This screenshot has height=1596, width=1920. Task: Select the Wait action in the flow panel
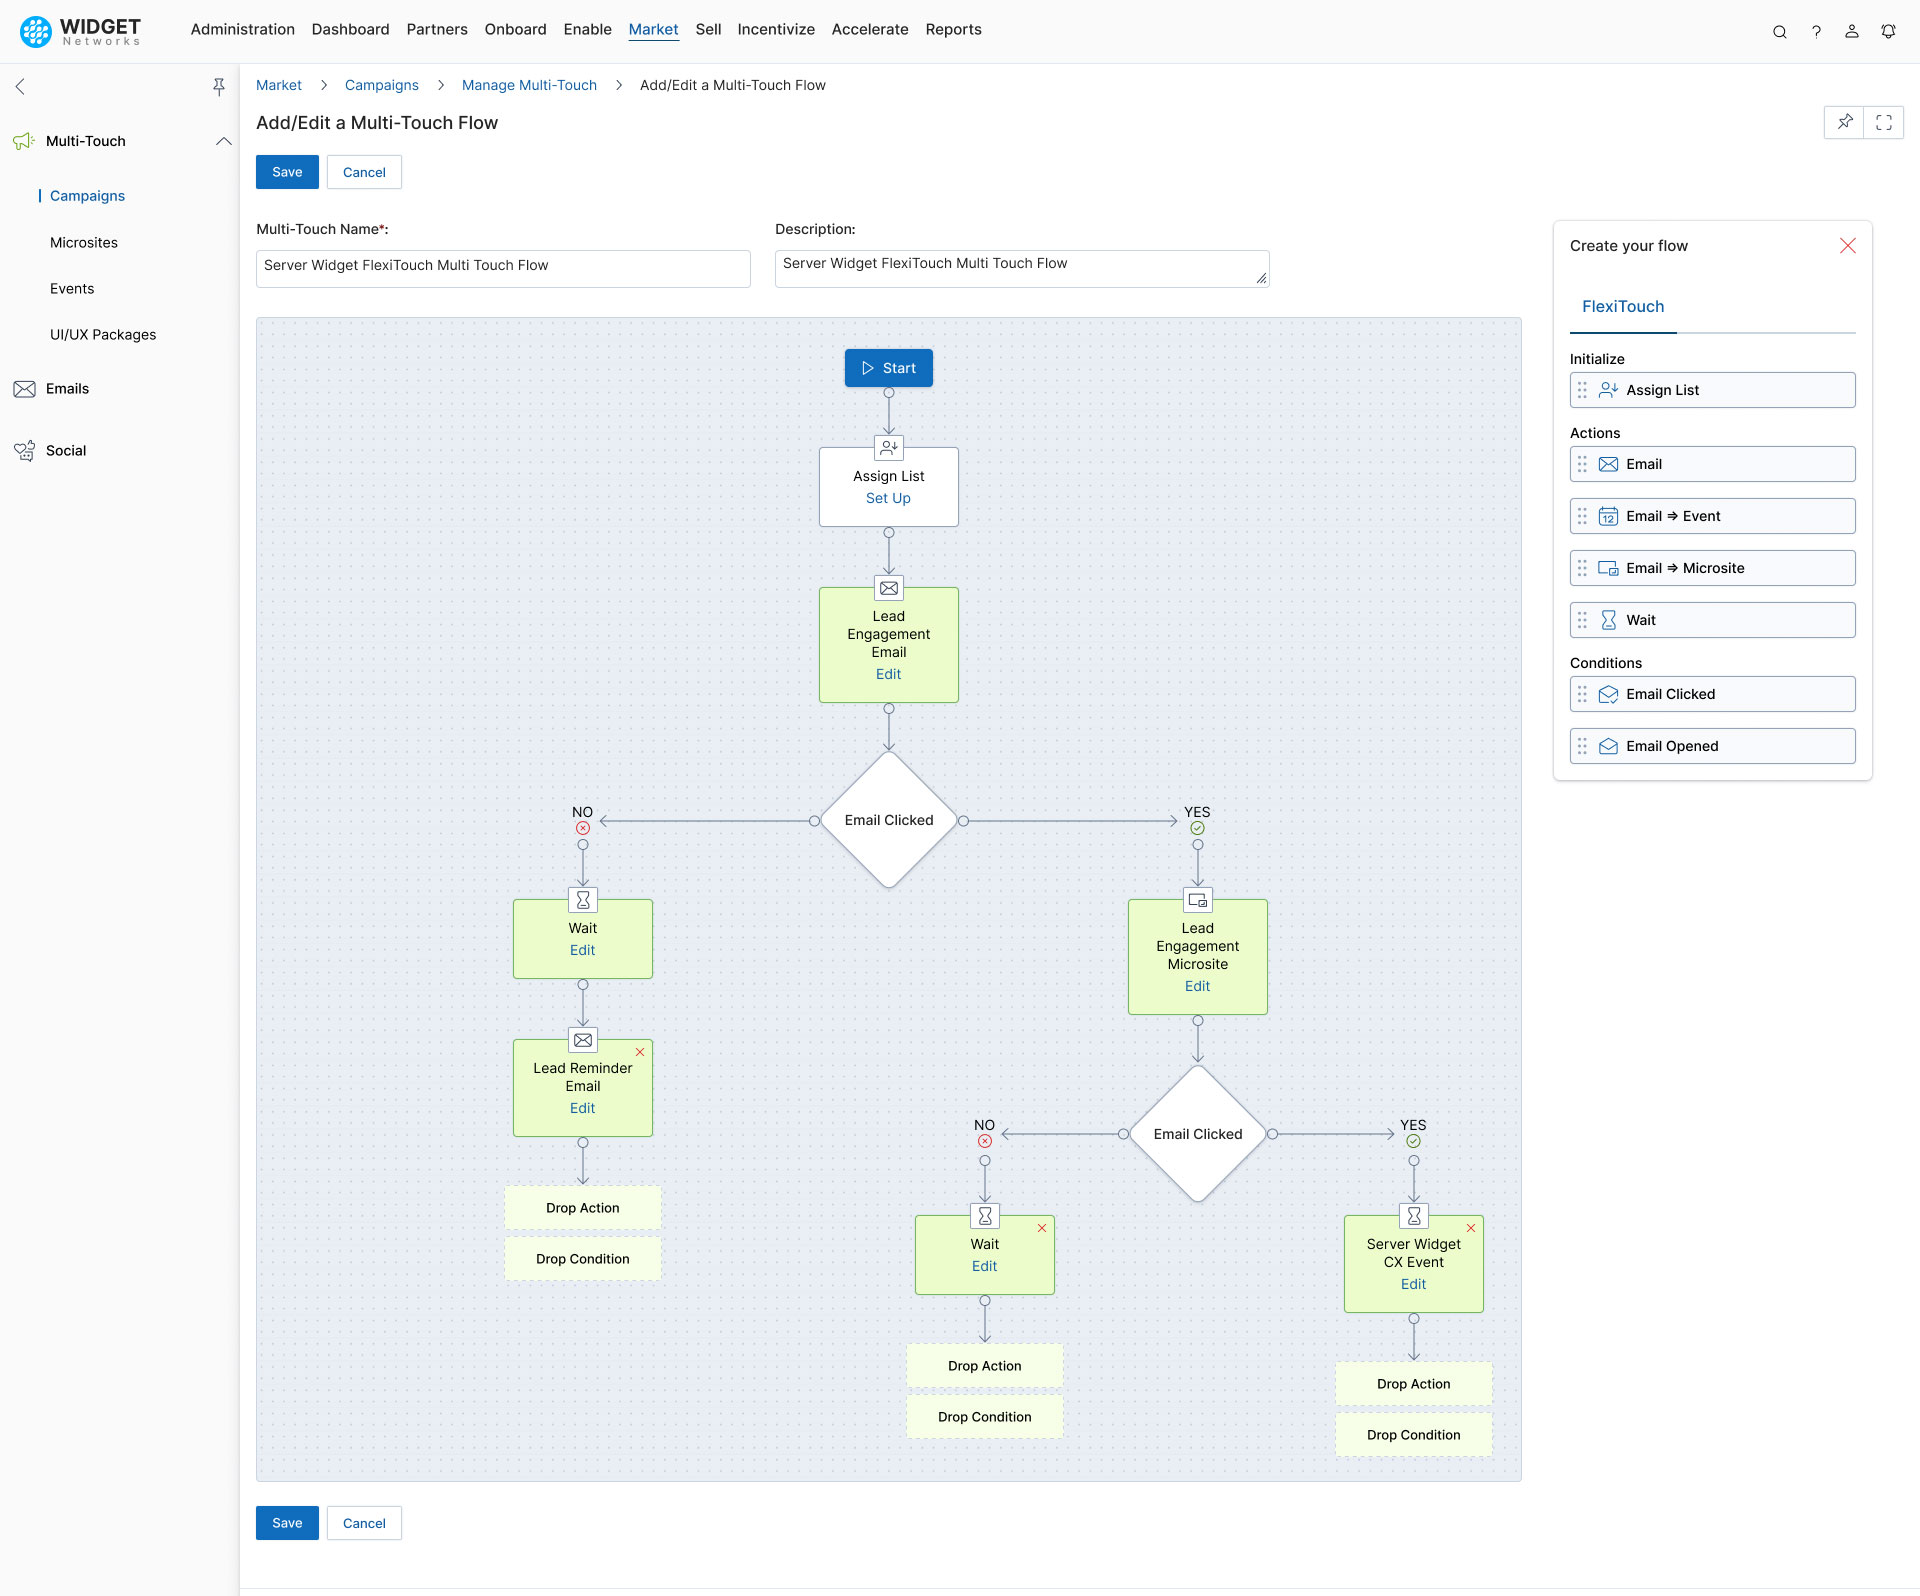(1712, 619)
